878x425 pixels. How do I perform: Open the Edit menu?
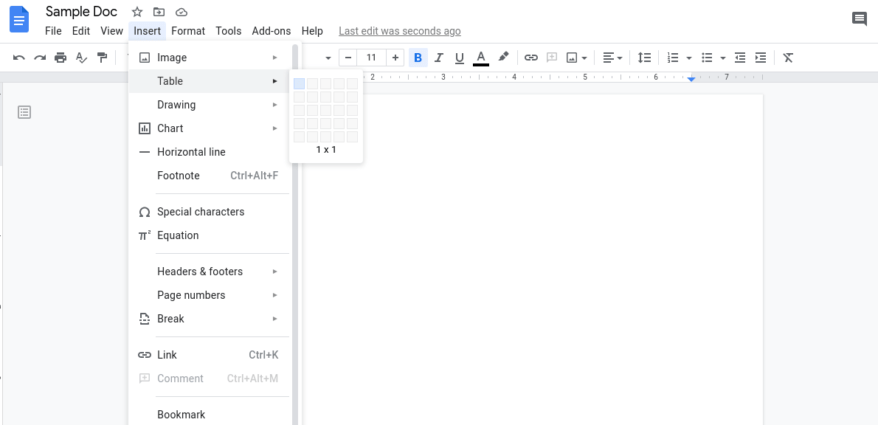(x=81, y=31)
